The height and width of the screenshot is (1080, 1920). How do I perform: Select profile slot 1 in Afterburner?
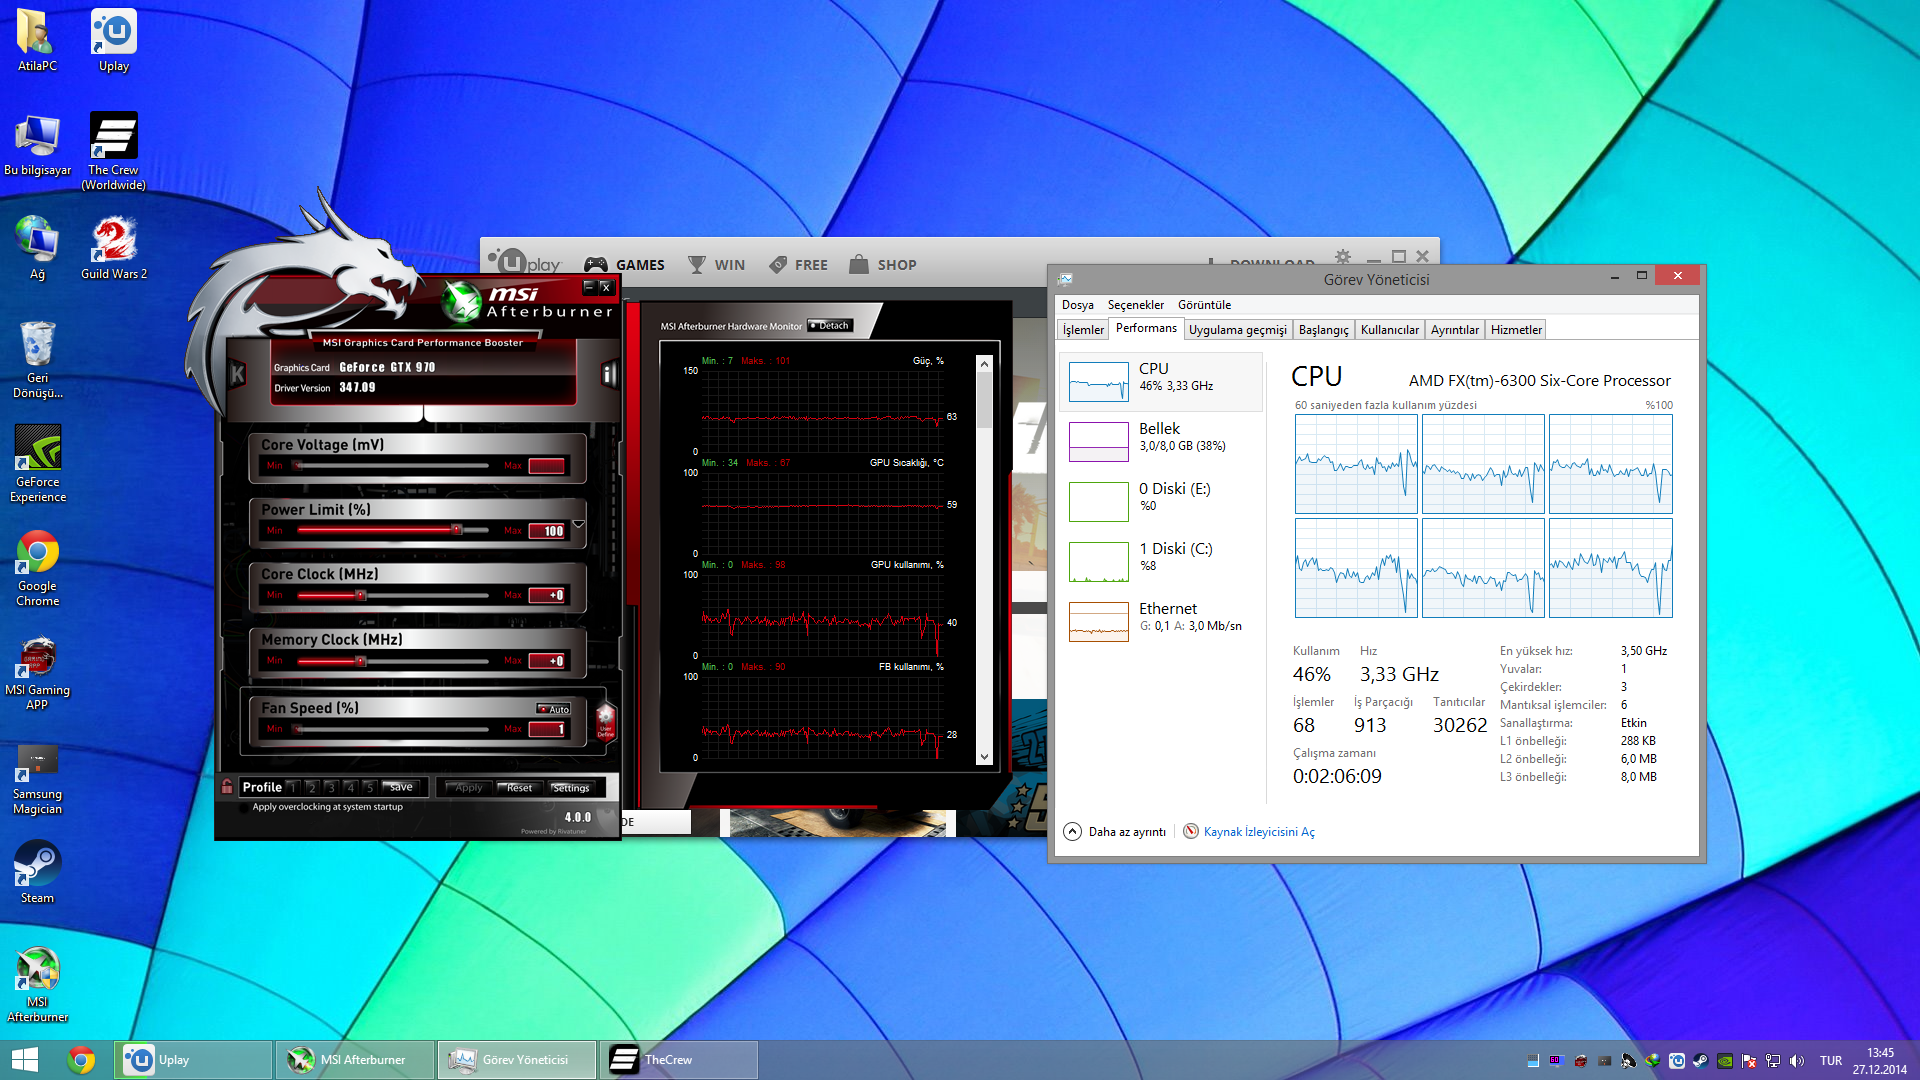click(x=292, y=788)
